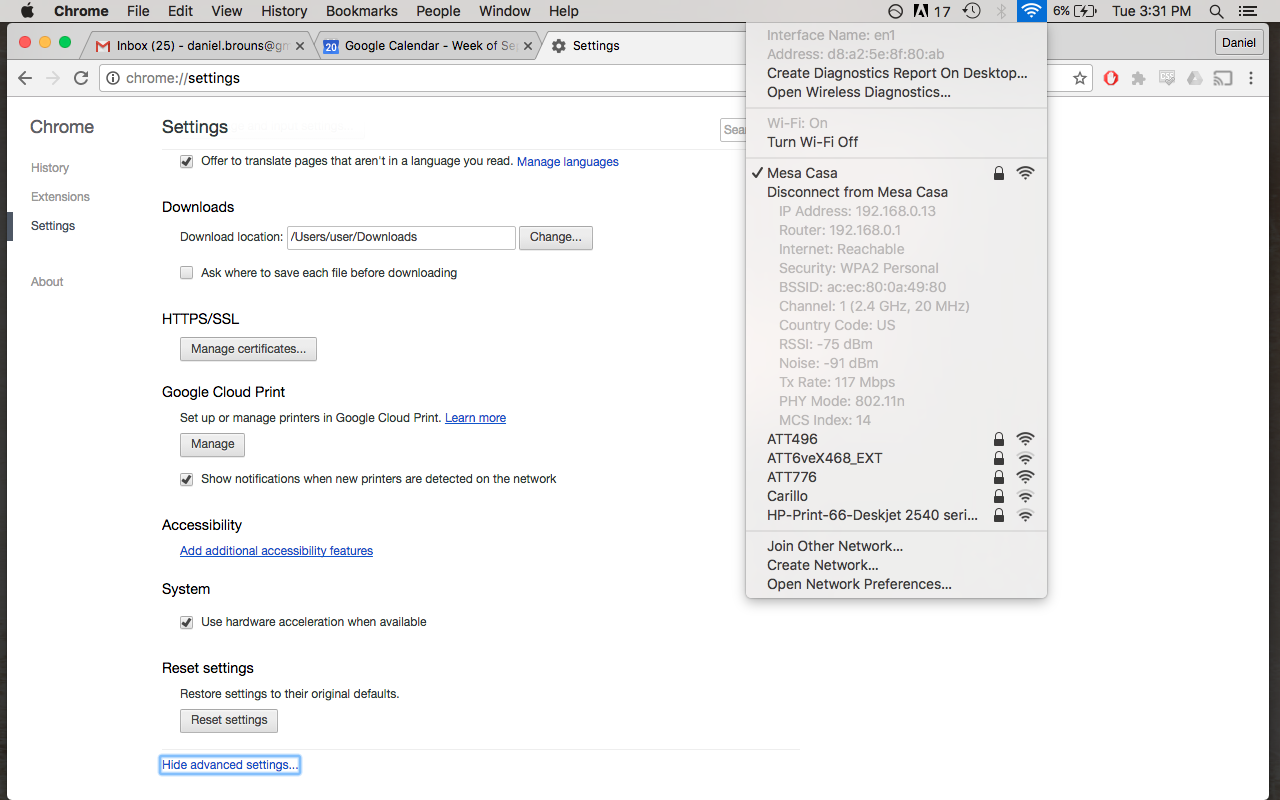Viewport: 1280px width, 800px height.
Task: Click the Opera extension icon
Action: tap(1111, 78)
